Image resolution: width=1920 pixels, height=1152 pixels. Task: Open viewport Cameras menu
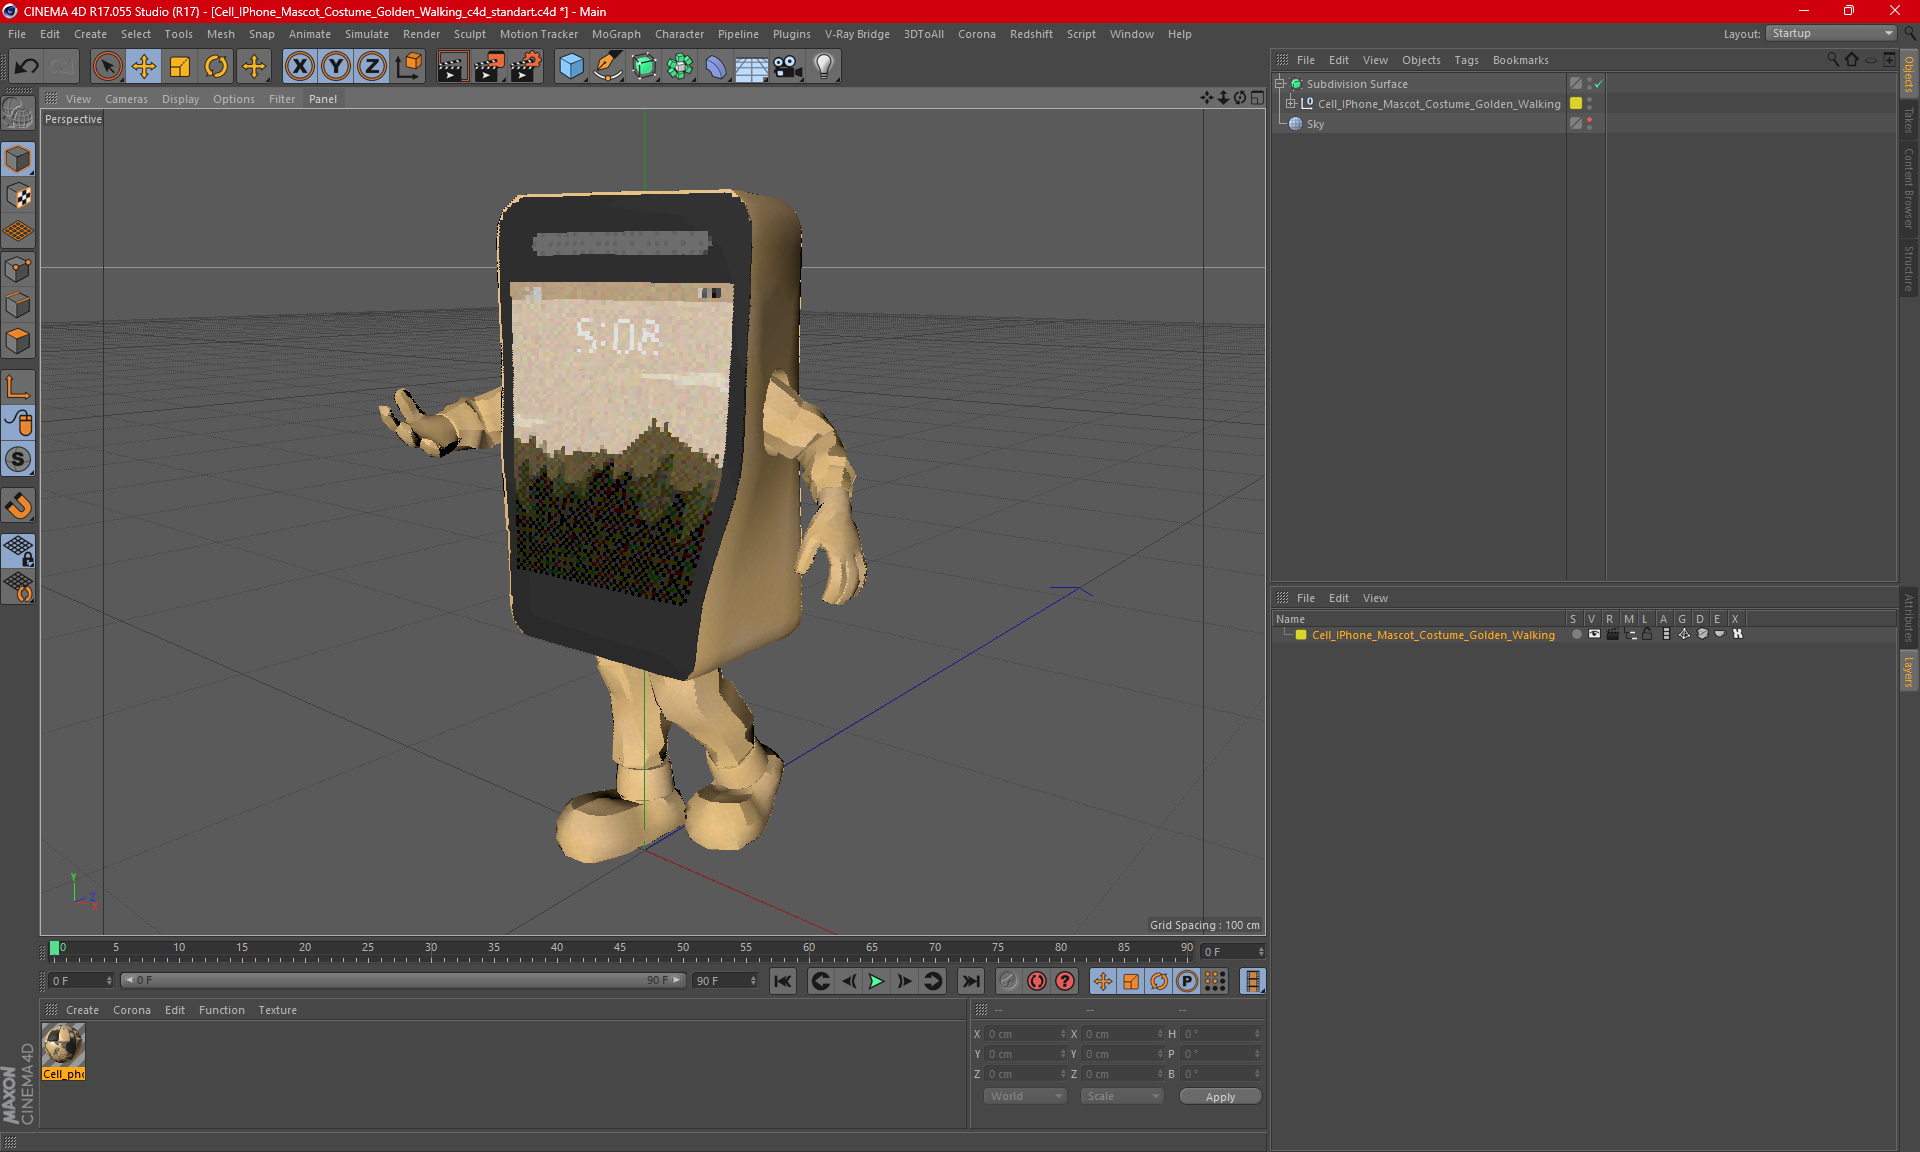(x=126, y=99)
